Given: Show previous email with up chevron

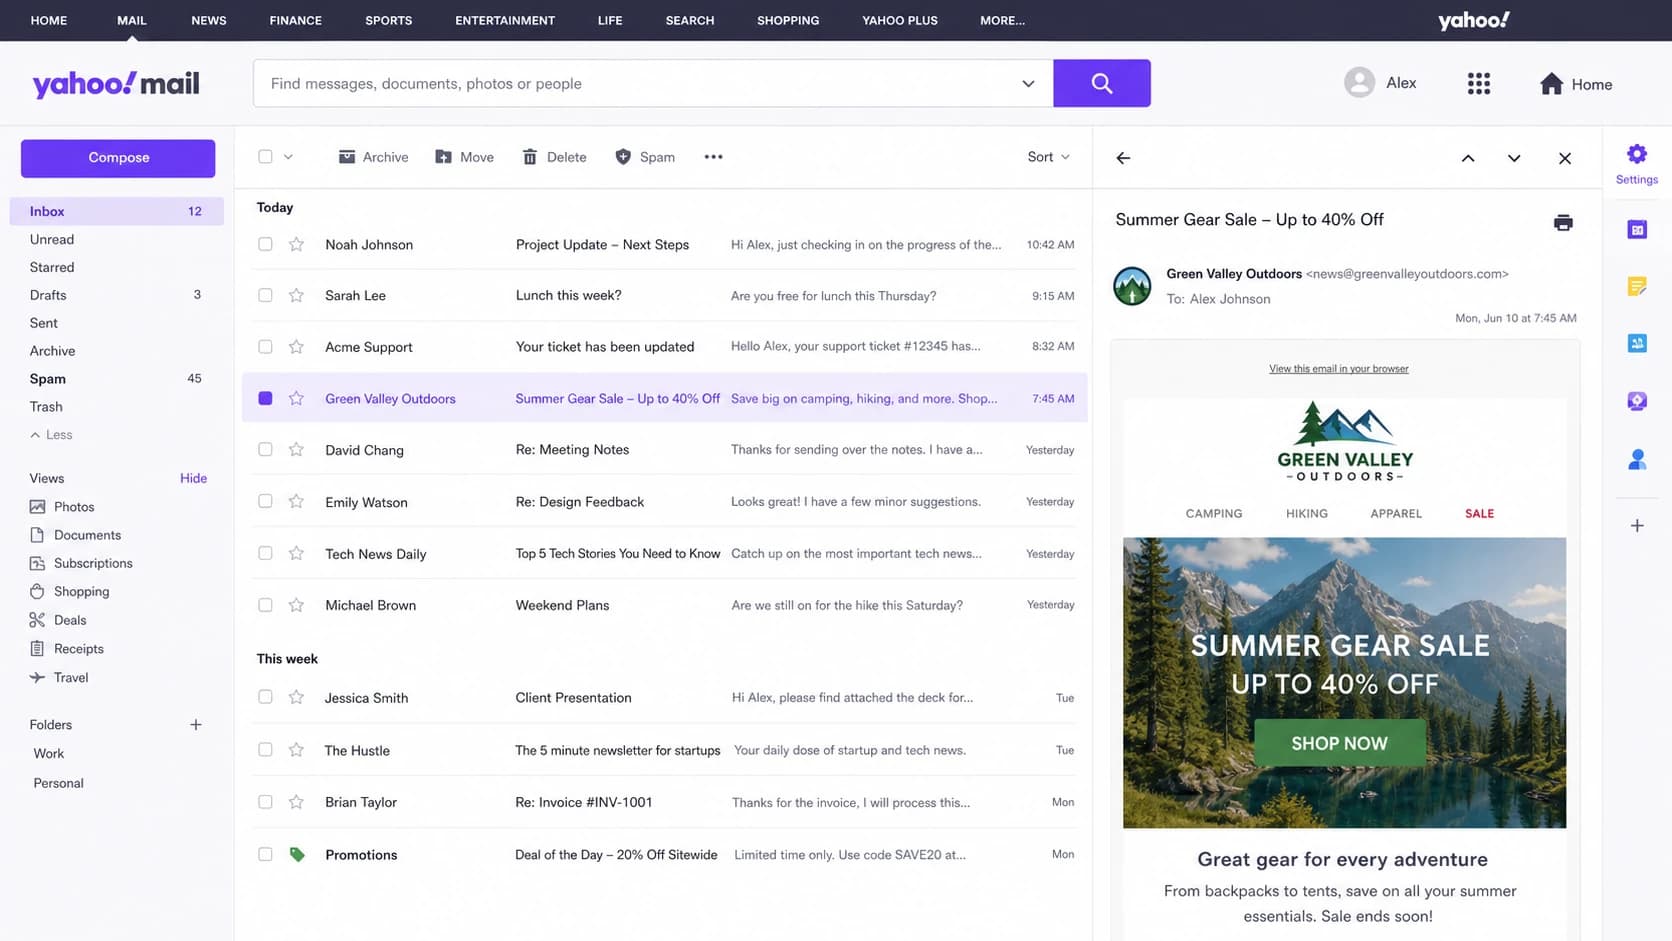Looking at the screenshot, I should (x=1468, y=158).
